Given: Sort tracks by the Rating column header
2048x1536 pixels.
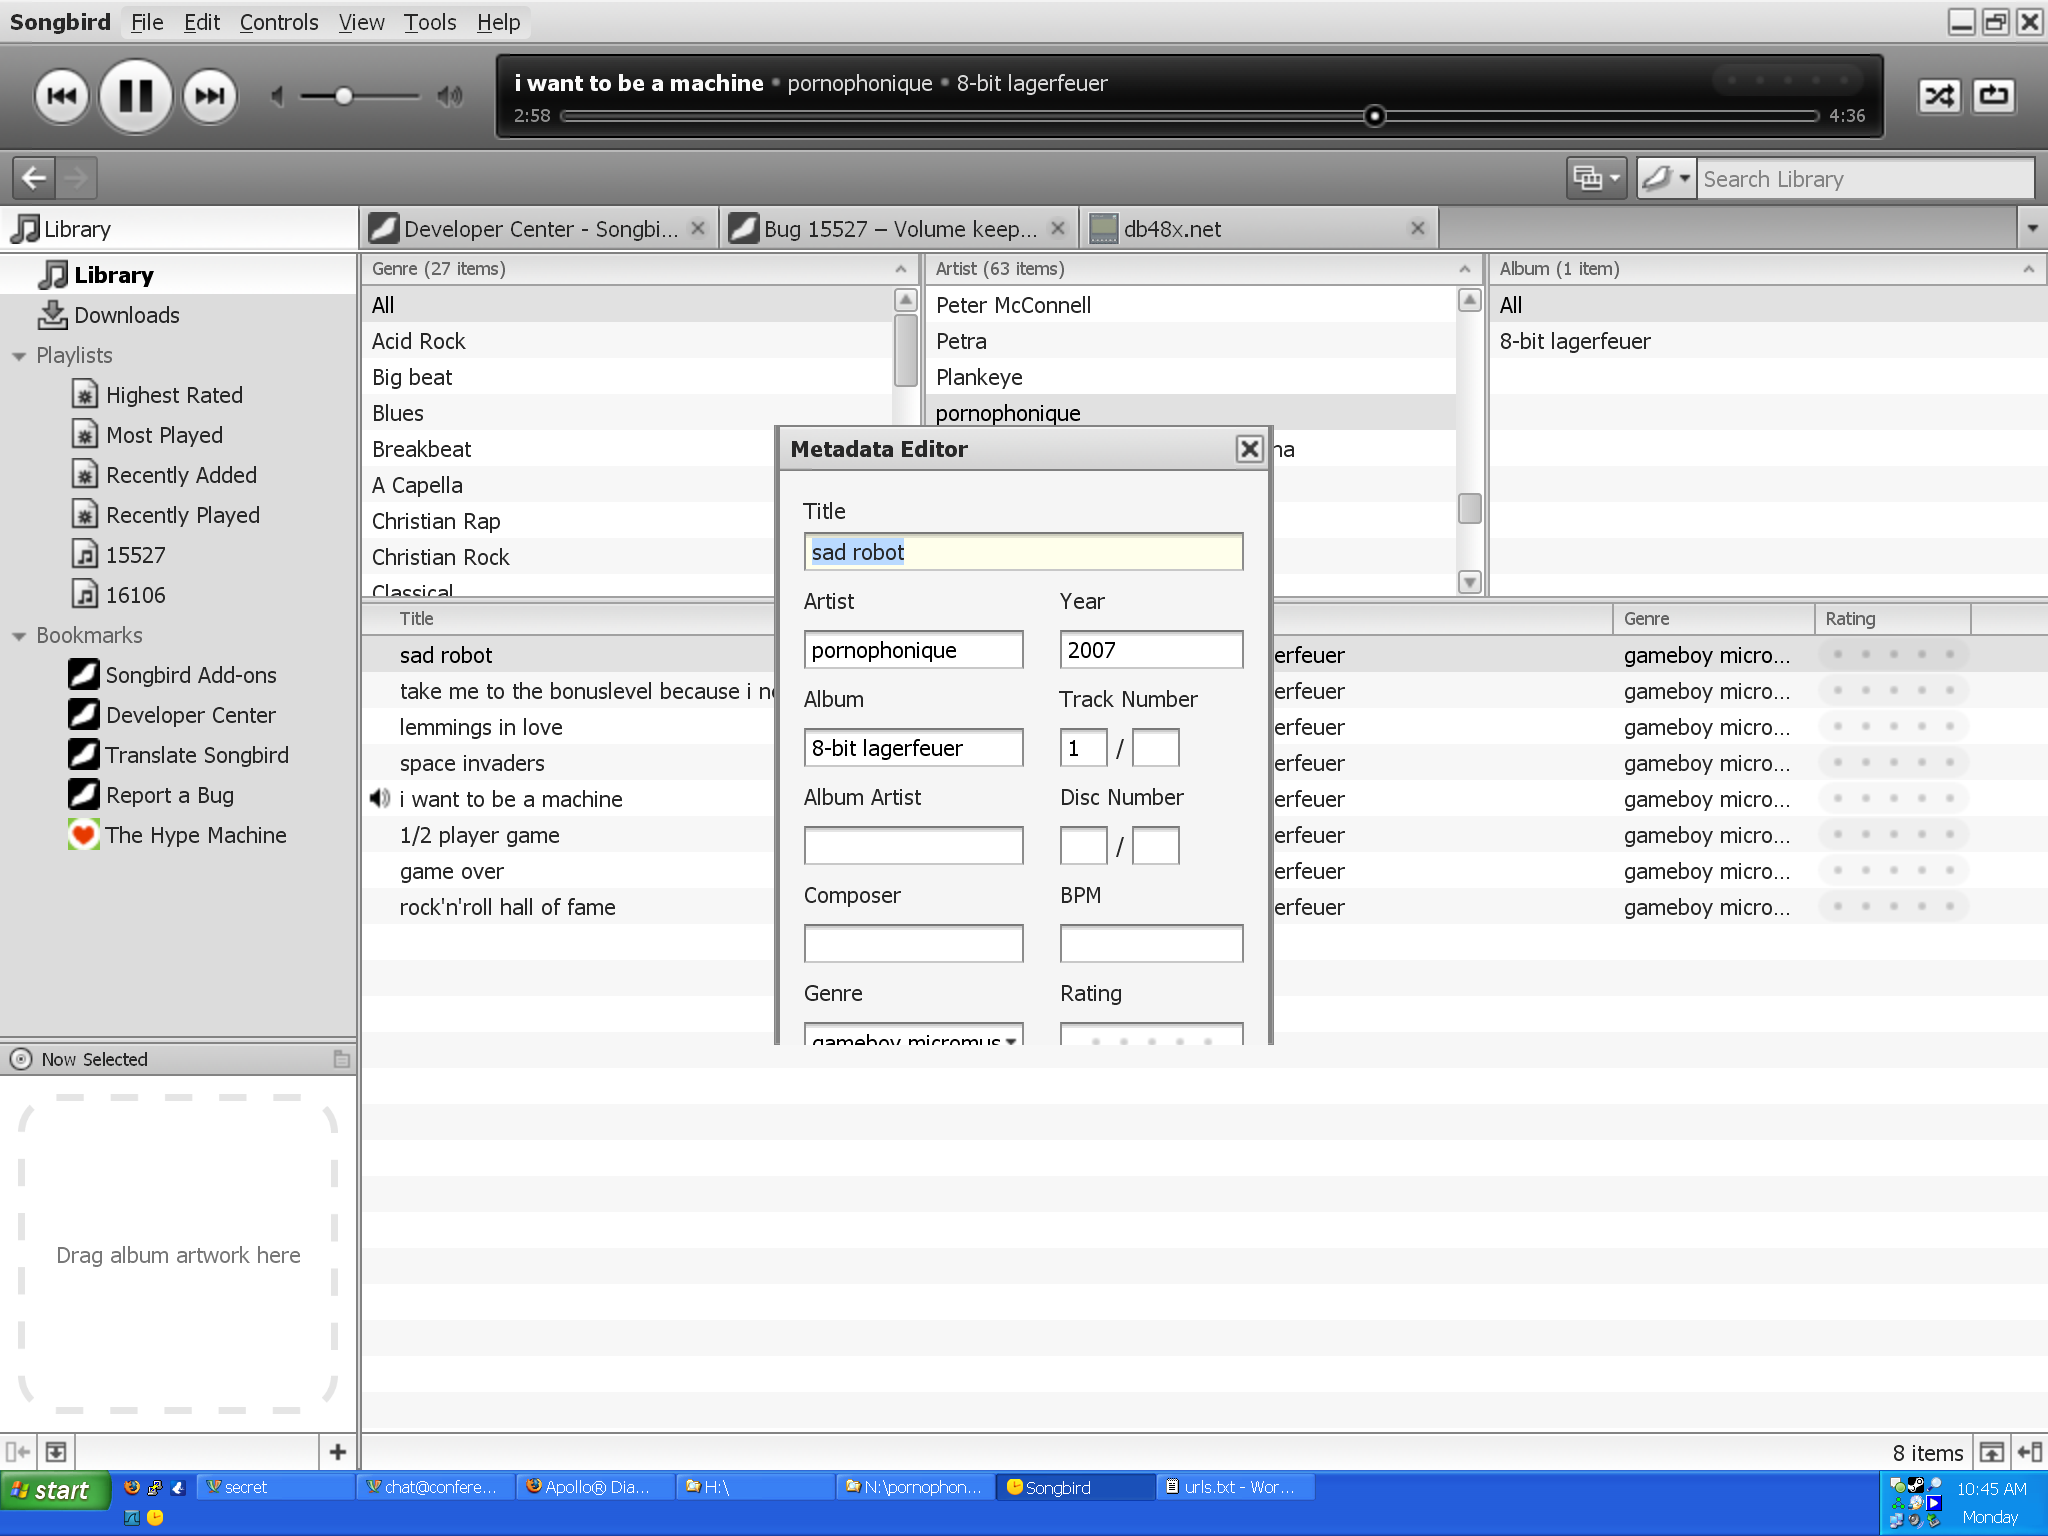Looking at the screenshot, I should click(x=1892, y=619).
